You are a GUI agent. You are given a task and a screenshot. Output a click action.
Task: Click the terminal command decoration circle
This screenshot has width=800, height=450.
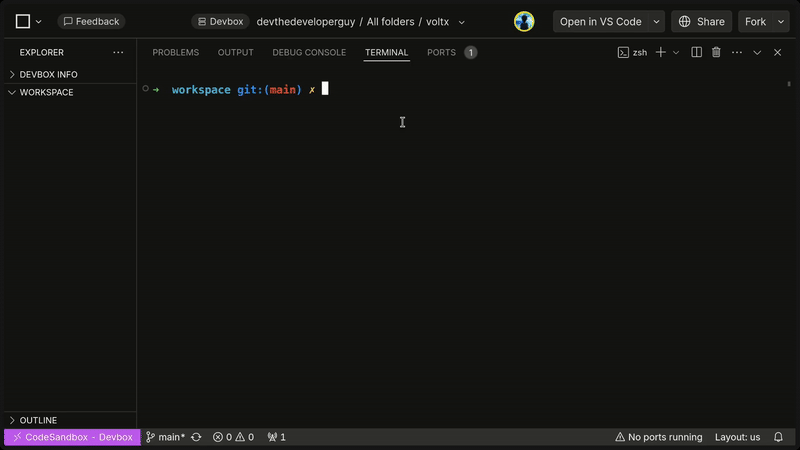pyautogui.click(x=145, y=89)
